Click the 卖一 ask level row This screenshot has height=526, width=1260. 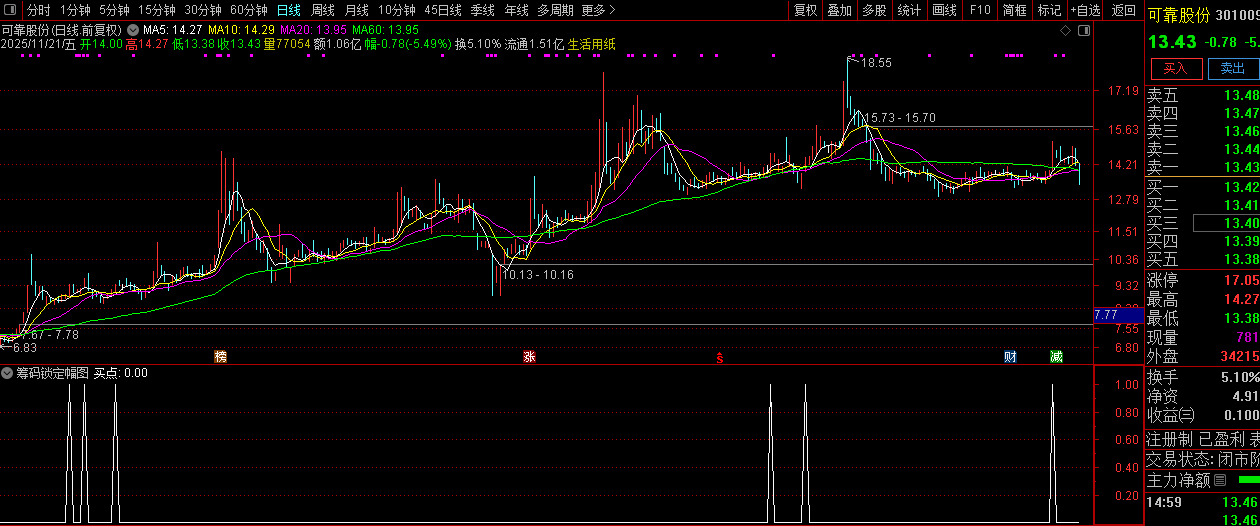click(1202, 168)
